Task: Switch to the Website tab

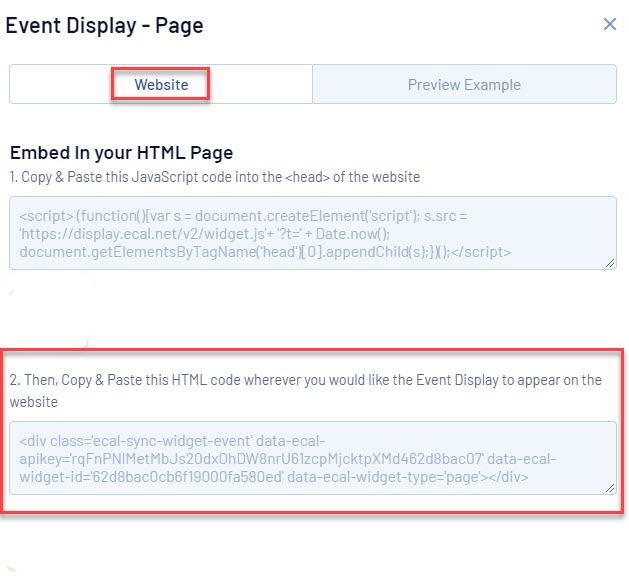Action: coord(161,84)
